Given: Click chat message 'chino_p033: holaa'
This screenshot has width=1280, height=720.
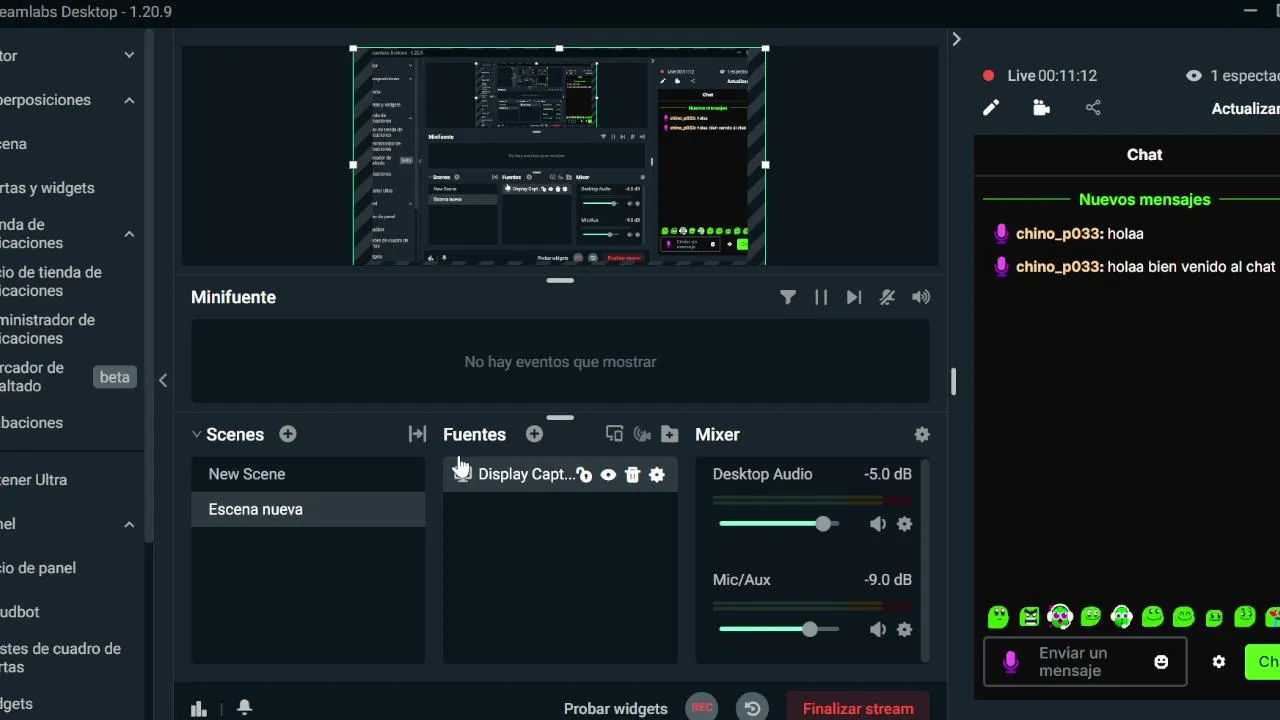Looking at the screenshot, I should point(1080,234).
